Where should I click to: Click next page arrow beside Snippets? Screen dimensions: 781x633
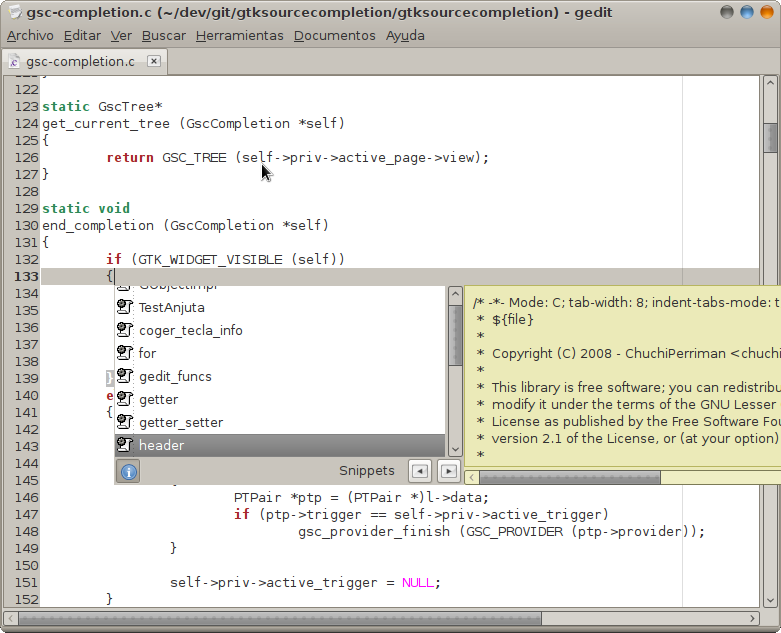[449, 471]
